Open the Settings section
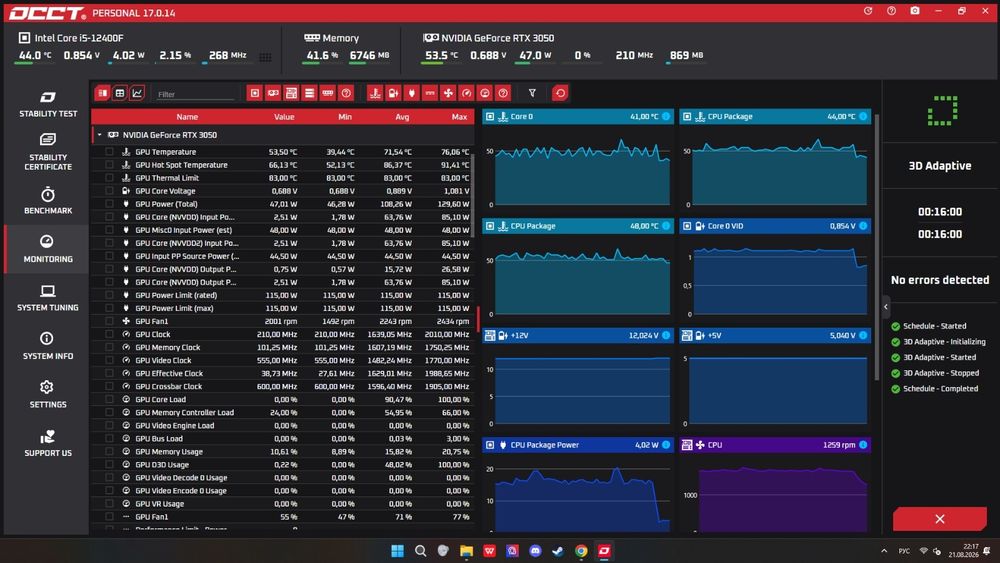1000x563 pixels. coord(48,395)
